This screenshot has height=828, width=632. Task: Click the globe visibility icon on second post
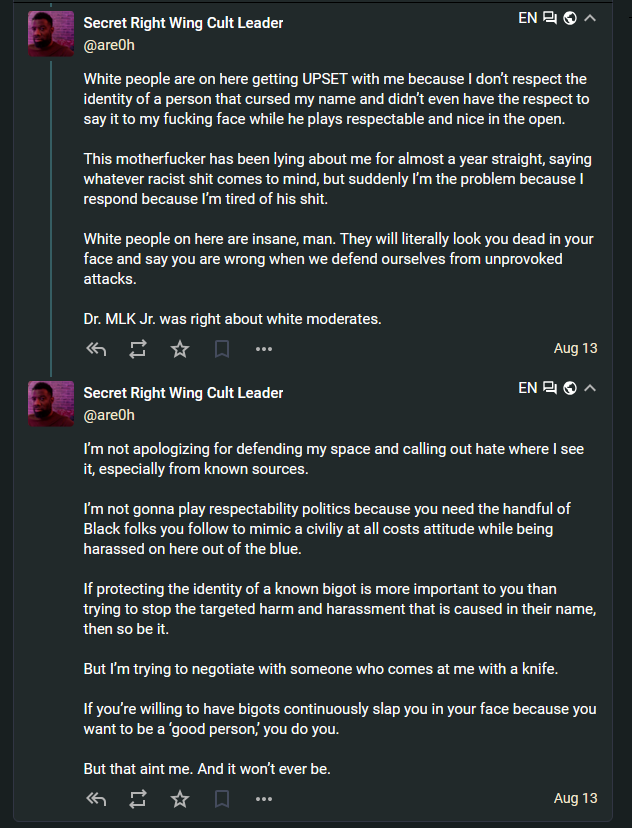click(570, 387)
